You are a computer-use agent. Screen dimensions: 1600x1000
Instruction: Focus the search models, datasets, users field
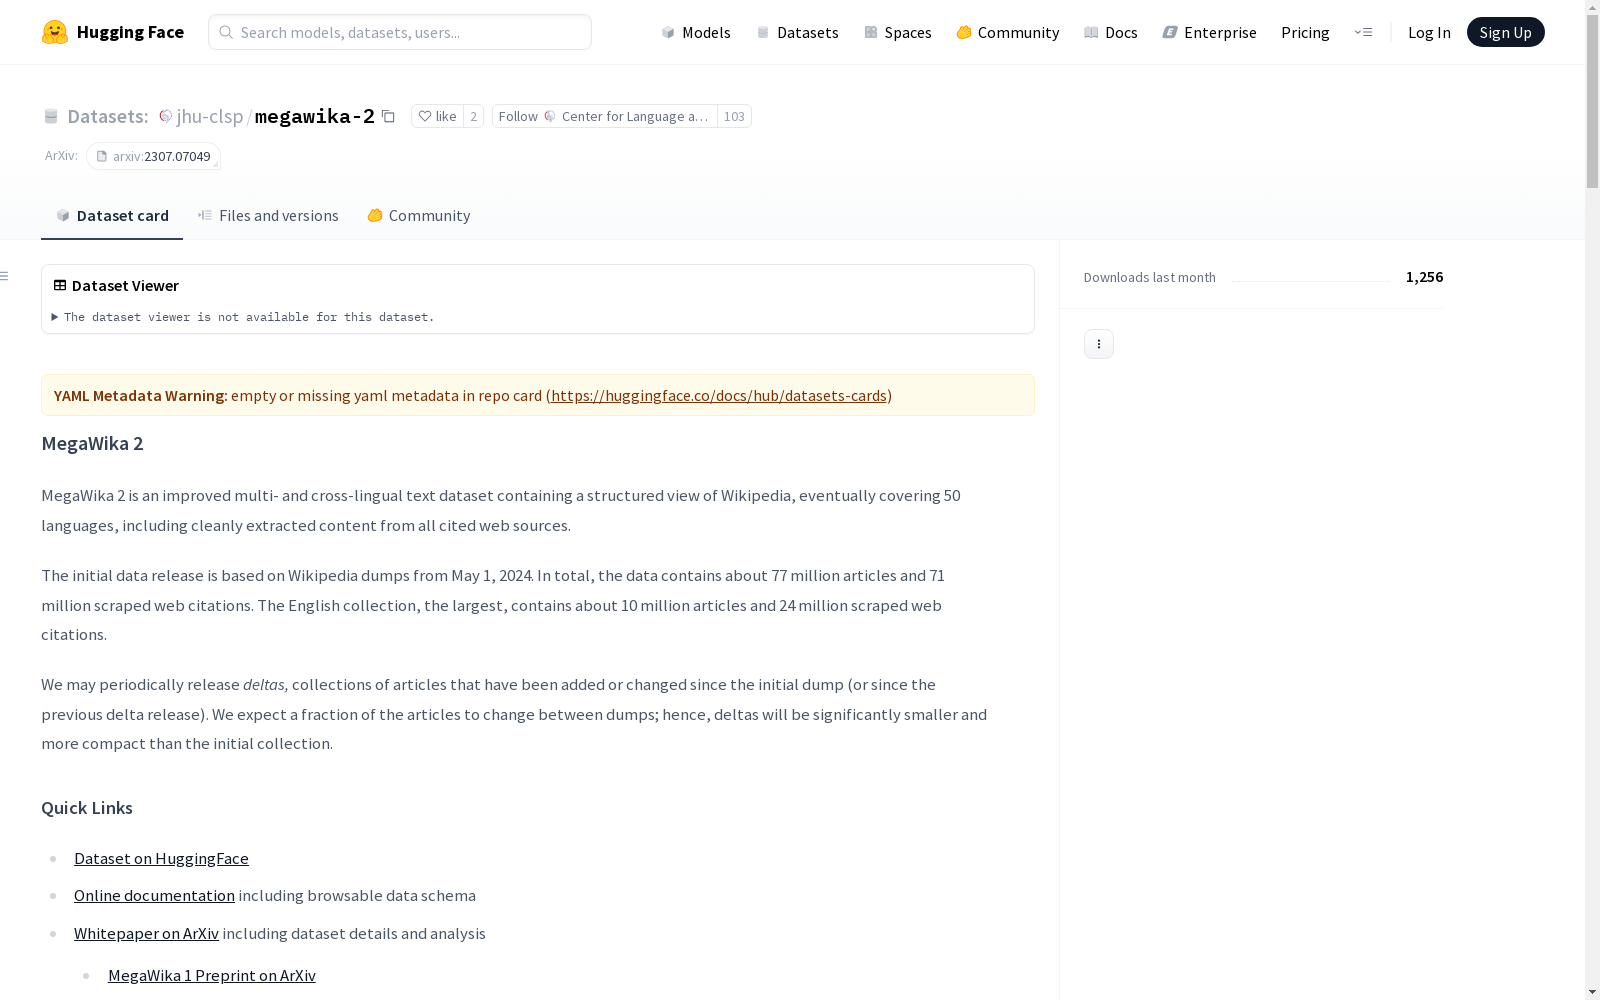point(400,32)
